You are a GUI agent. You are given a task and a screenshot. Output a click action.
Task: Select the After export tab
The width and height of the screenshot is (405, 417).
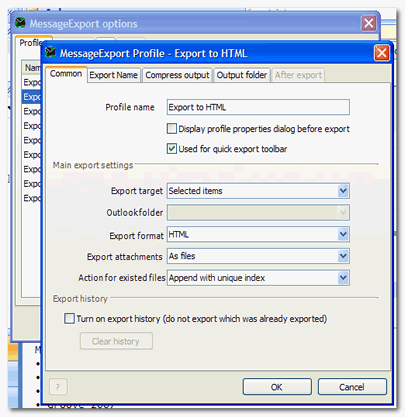(x=298, y=75)
